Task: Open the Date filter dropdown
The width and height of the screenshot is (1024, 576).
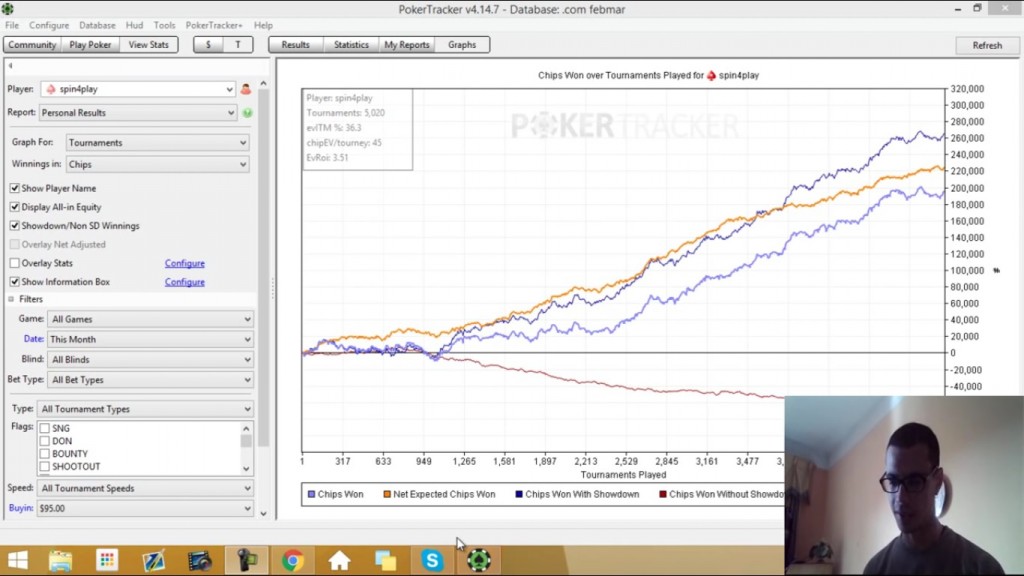Action: (x=150, y=340)
